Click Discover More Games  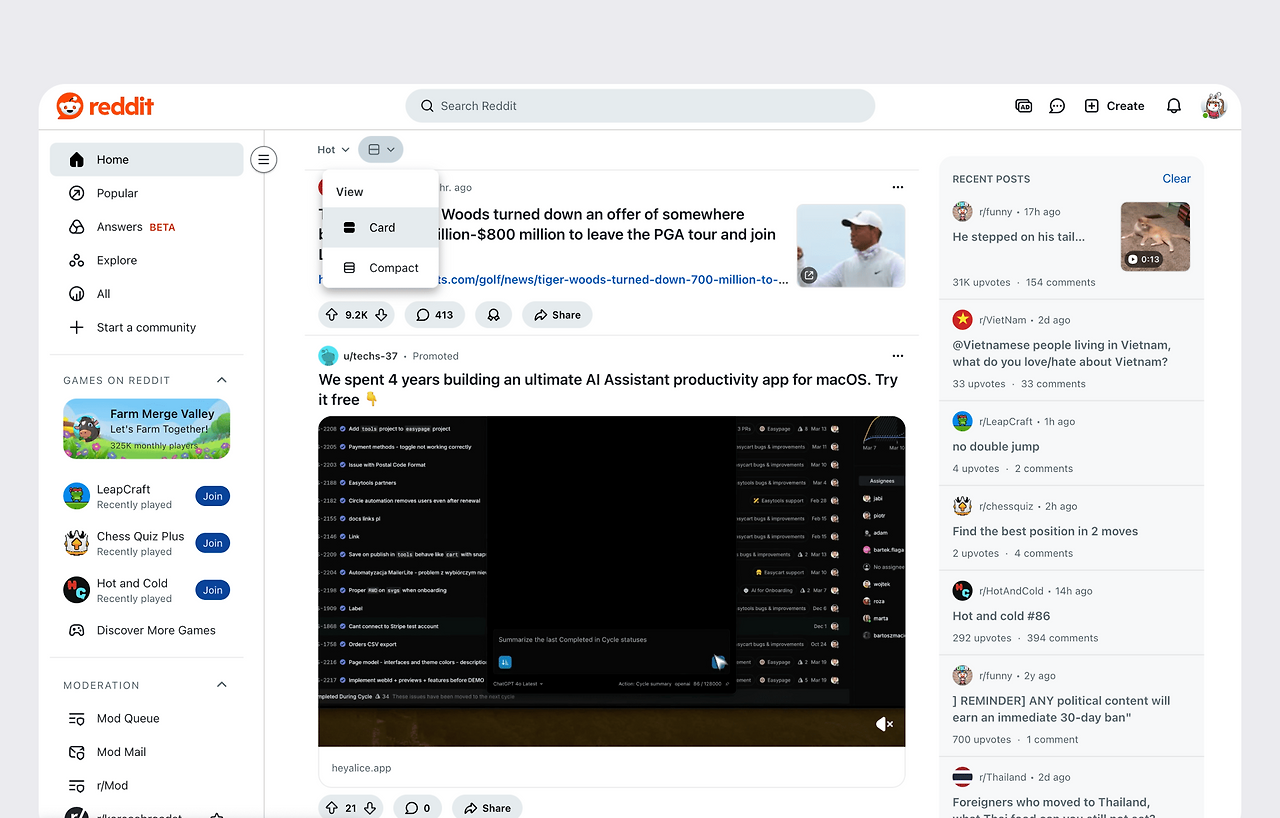(x=147, y=630)
